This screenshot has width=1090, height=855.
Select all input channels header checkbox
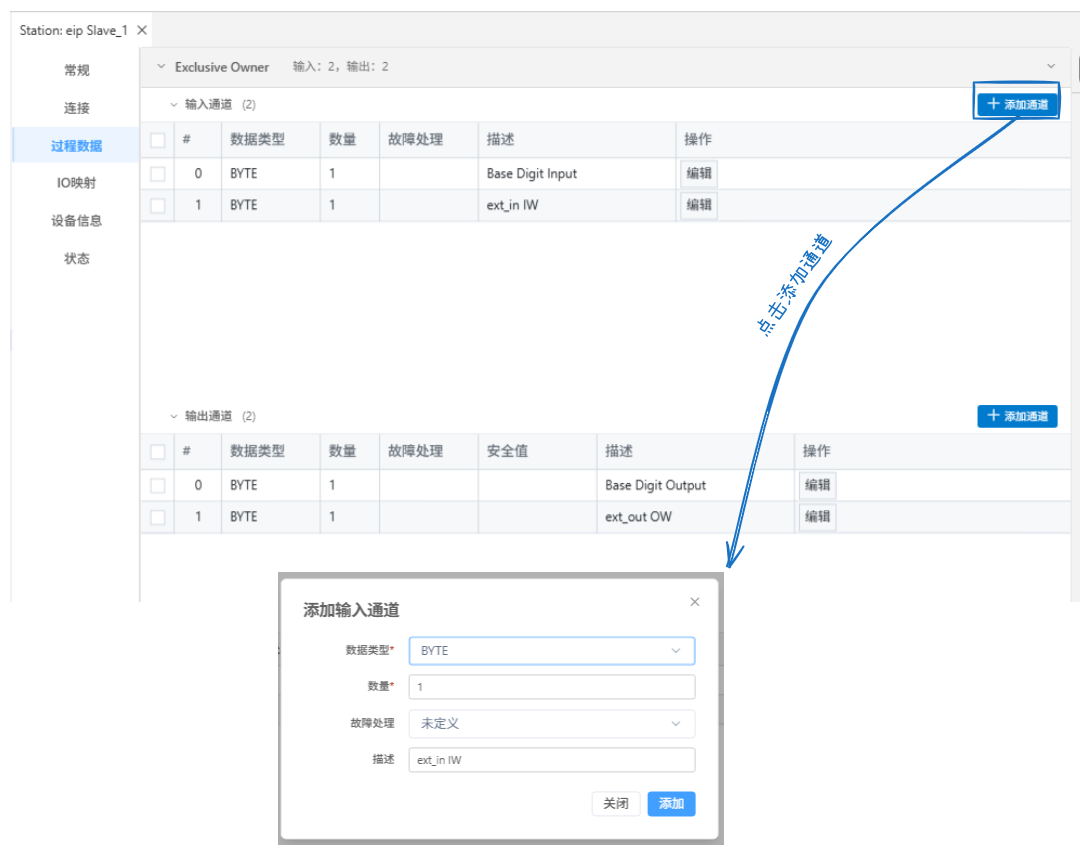(158, 140)
